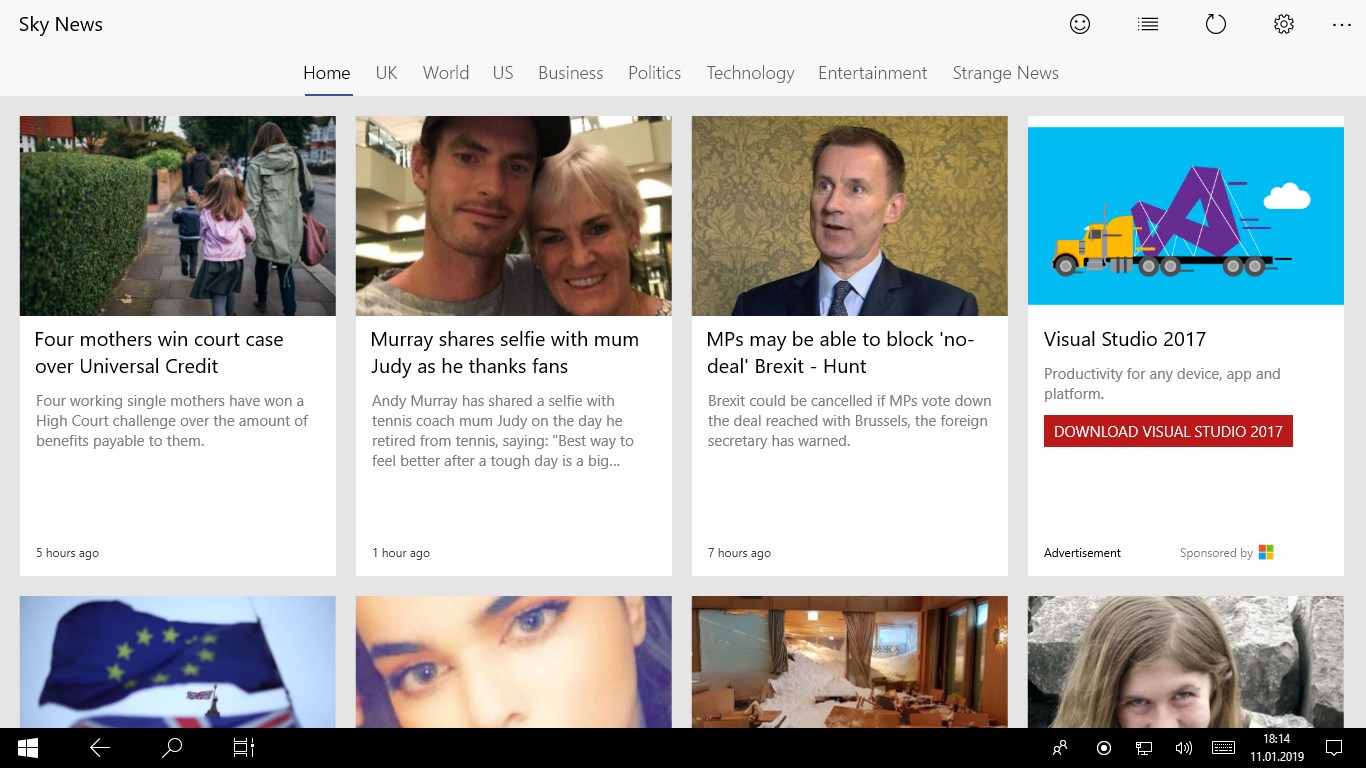Click the Murray and Judy selfie photo
1366x768 pixels.
point(514,216)
